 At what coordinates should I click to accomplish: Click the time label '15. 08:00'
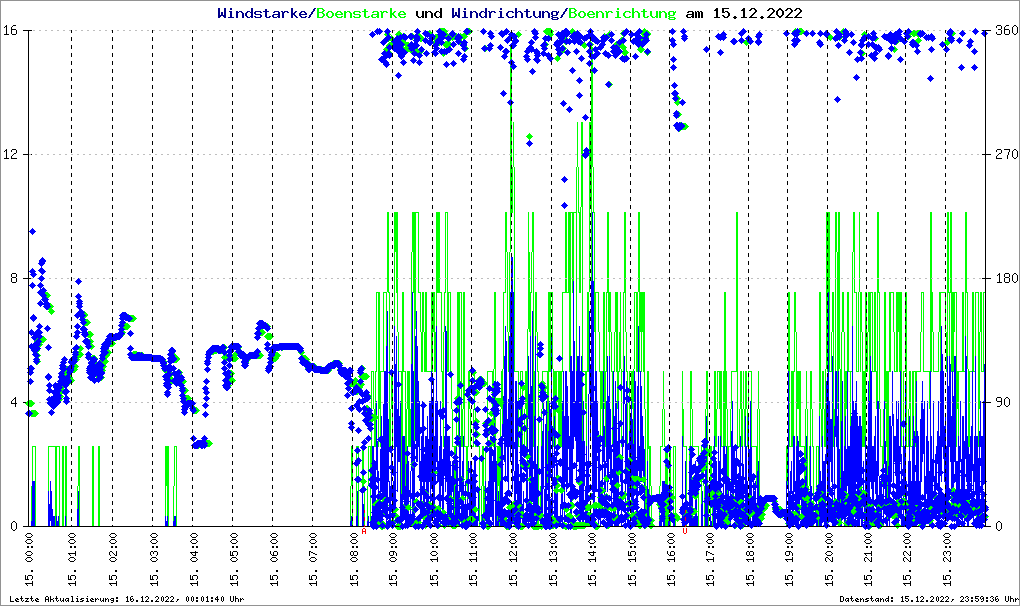353,559
